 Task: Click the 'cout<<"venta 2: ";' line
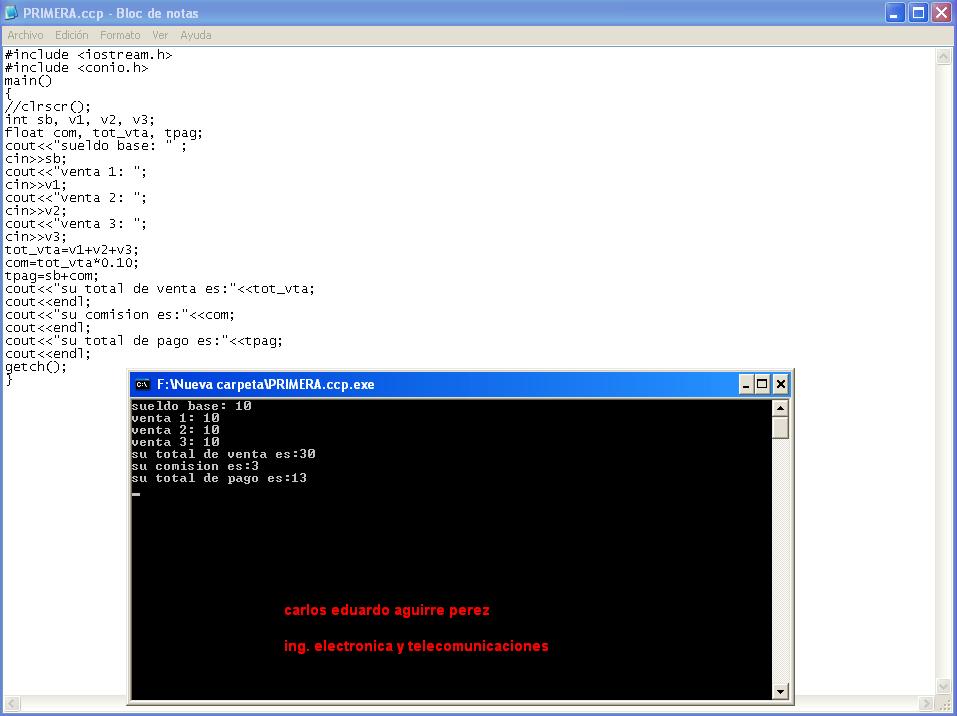(76, 198)
